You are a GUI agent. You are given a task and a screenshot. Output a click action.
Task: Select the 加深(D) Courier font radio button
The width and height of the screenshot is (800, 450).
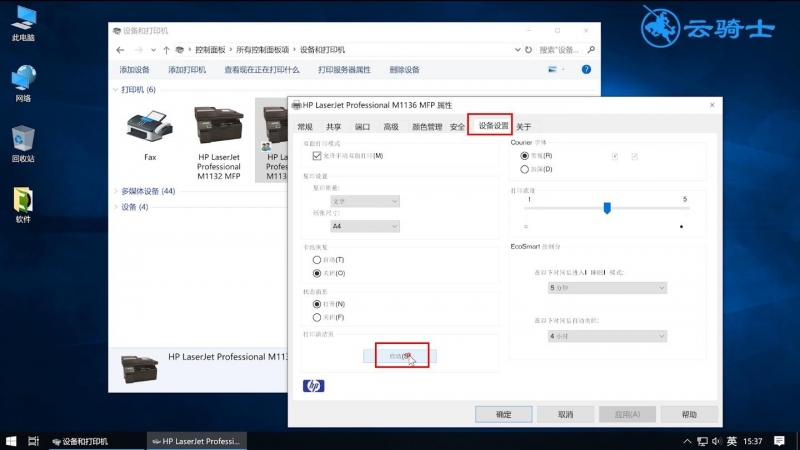(524, 169)
